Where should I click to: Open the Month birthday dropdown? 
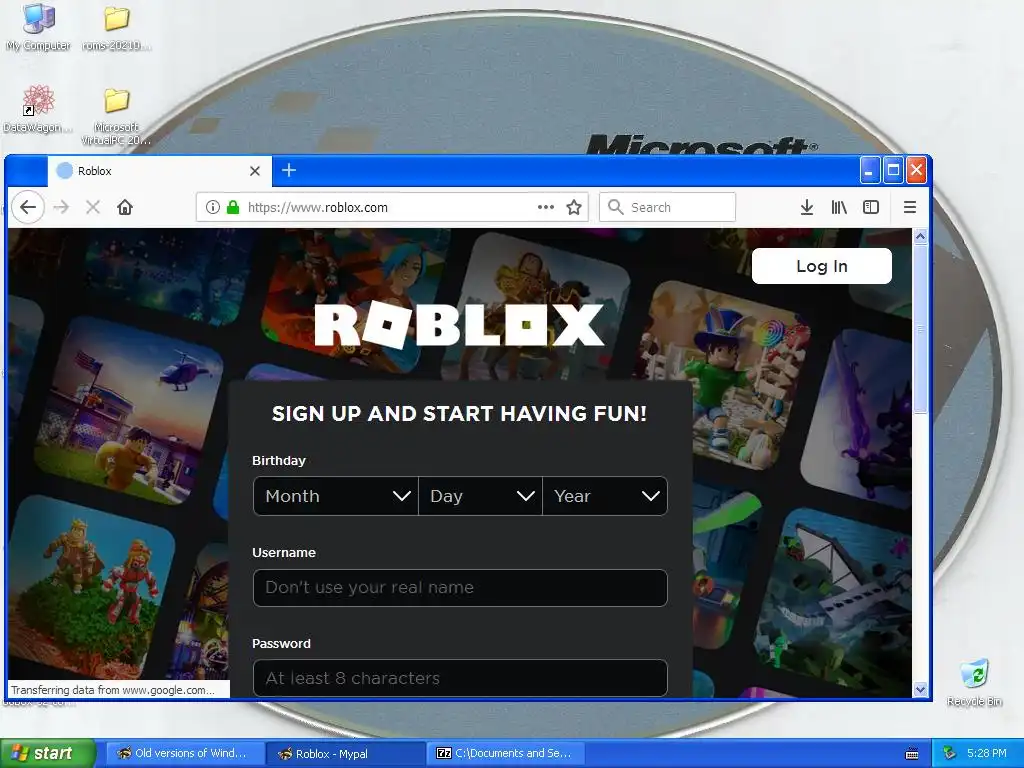336,496
